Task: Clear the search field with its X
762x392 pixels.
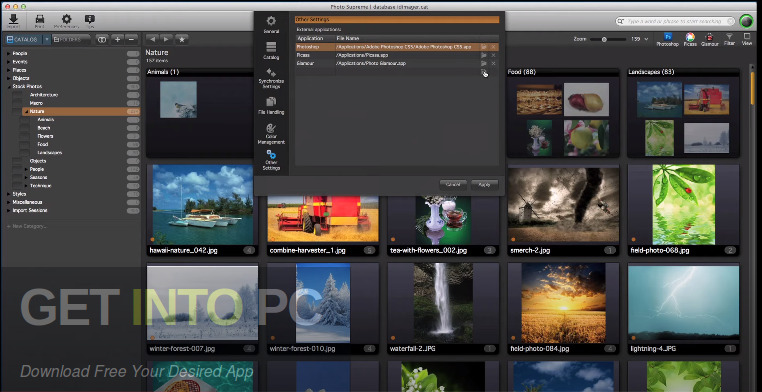Action: 730,21
